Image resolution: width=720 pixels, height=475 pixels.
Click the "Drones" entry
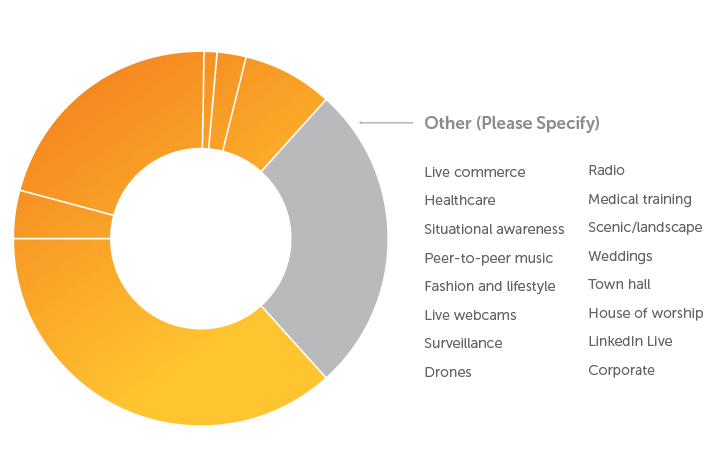tap(447, 372)
